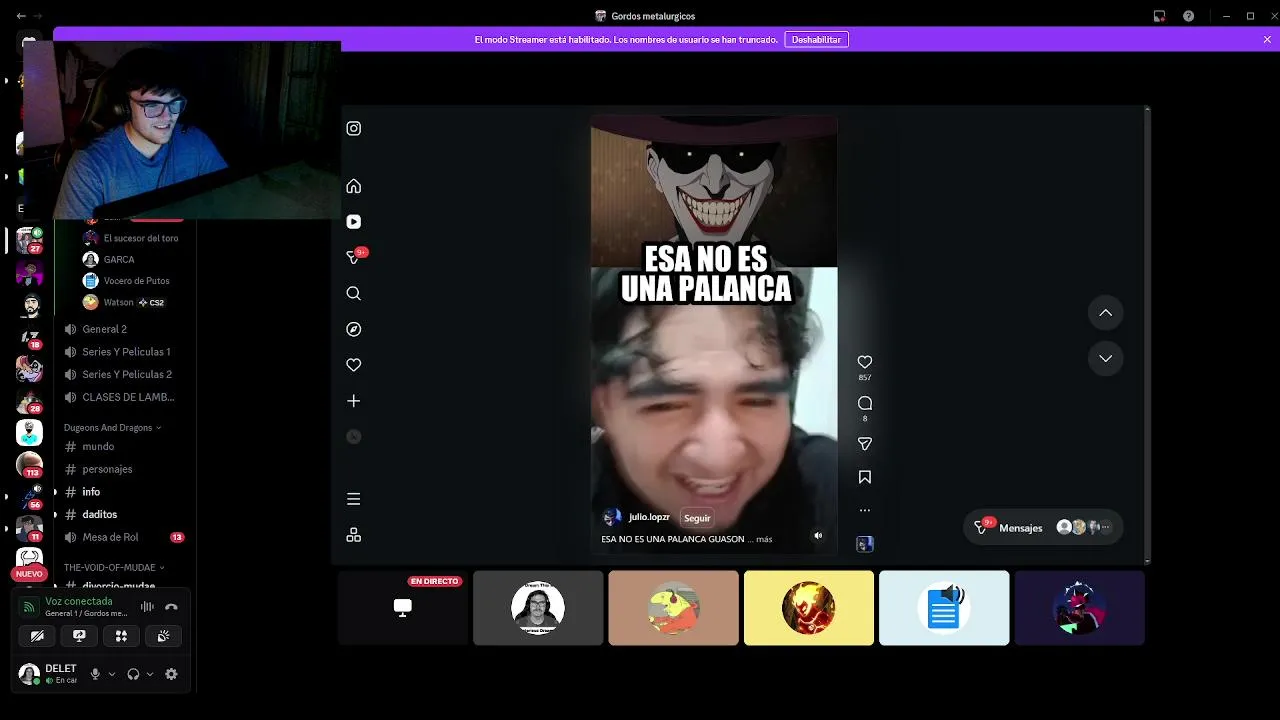This screenshot has height=720, width=1280.
Task: Open the reel comments bubble
Action: tap(865, 403)
